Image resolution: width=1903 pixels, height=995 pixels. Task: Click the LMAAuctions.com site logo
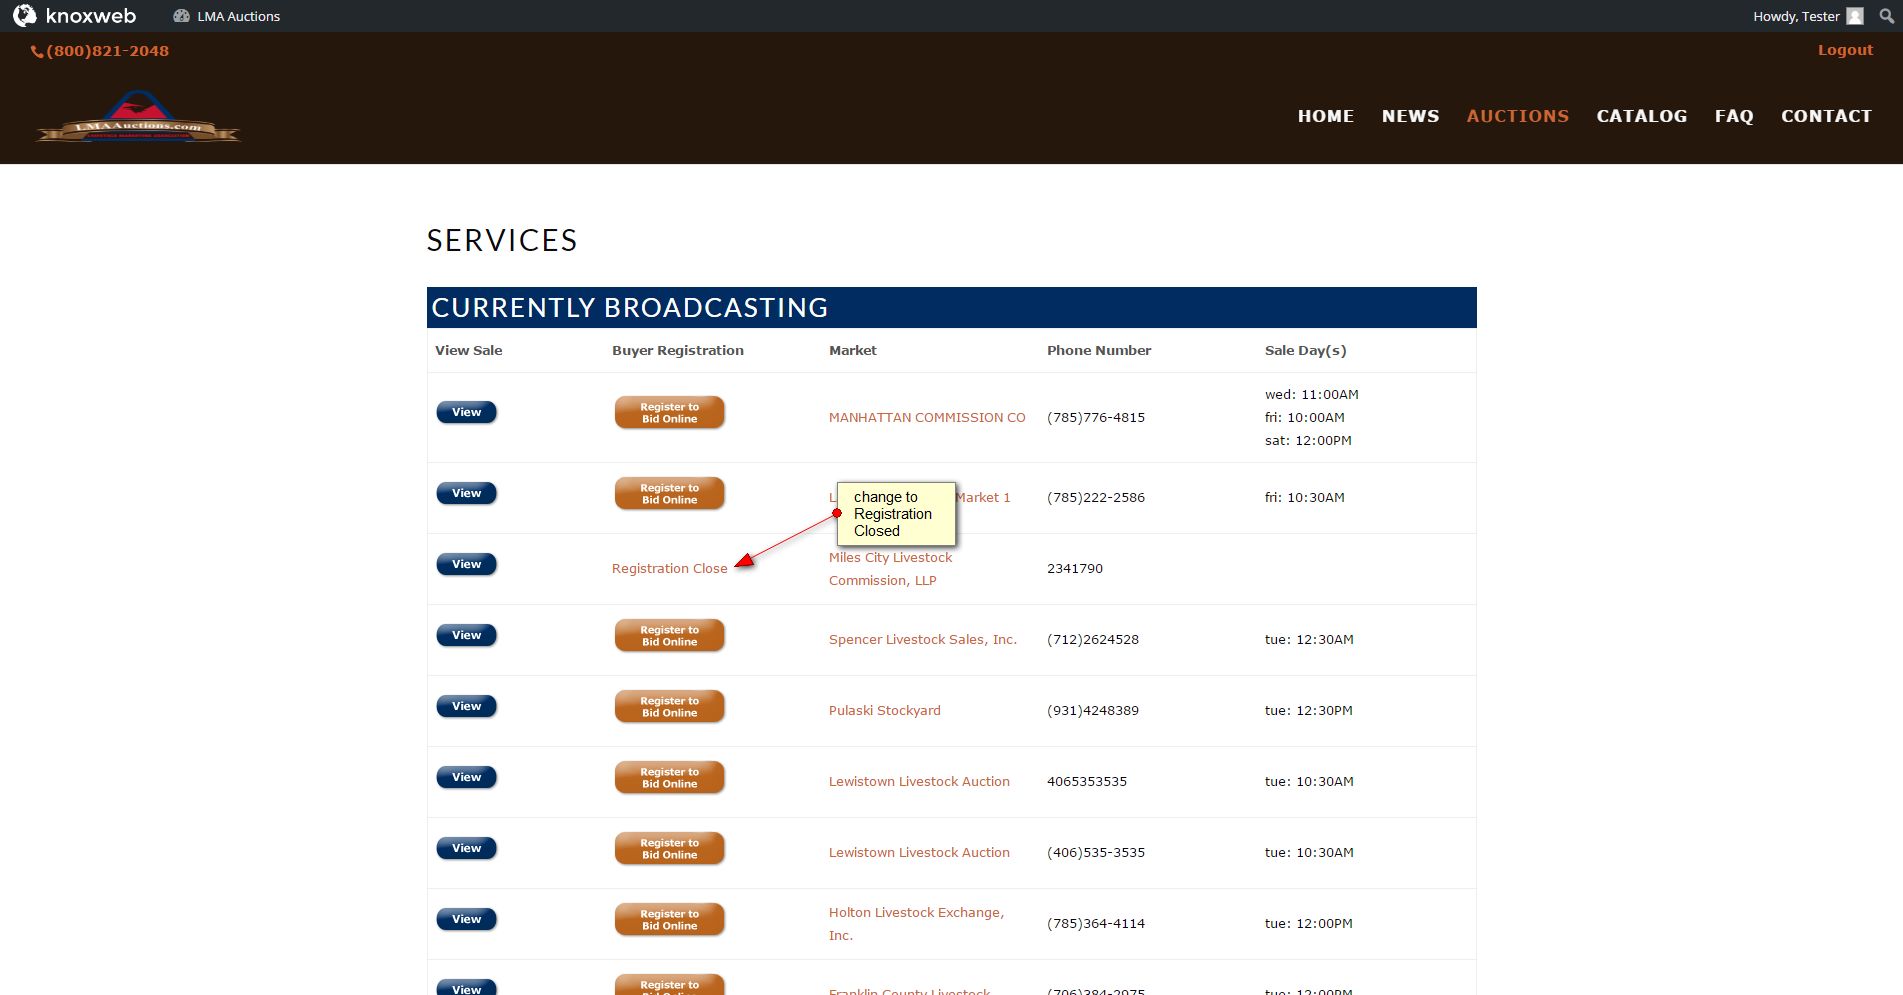(138, 118)
